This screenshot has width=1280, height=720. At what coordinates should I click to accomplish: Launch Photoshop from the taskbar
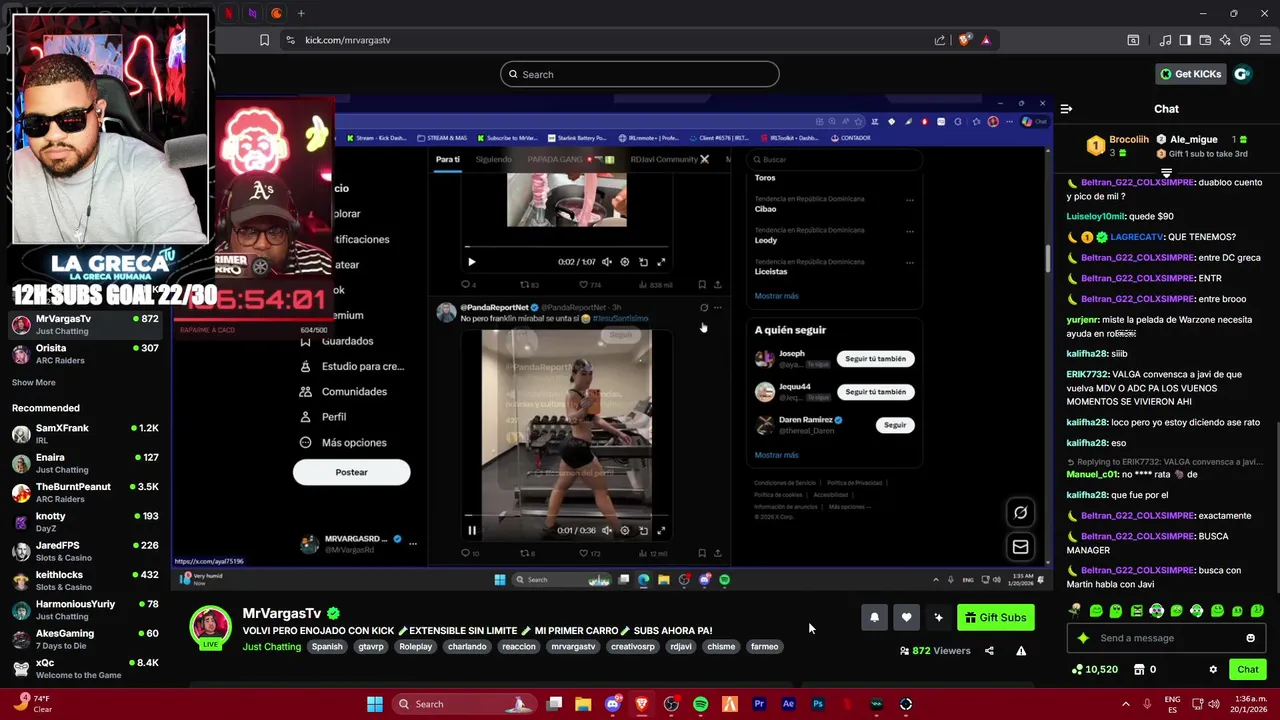[x=817, y=704]
